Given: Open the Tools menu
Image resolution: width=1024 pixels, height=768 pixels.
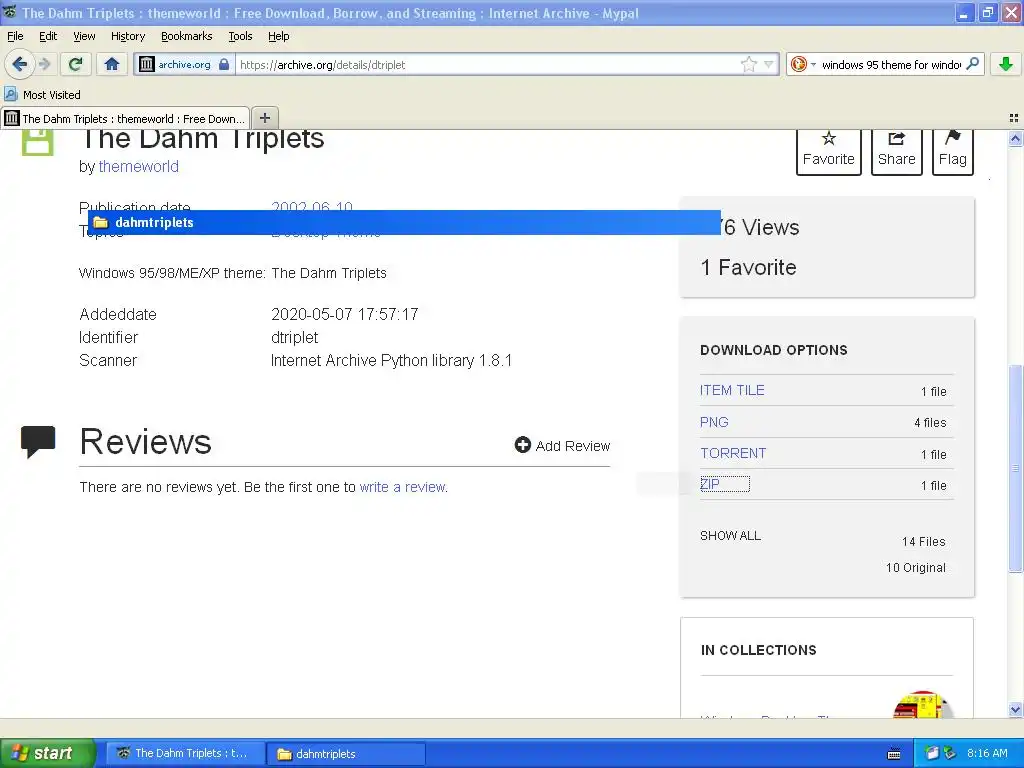Looking at the screenshot, I should [240, 36].
